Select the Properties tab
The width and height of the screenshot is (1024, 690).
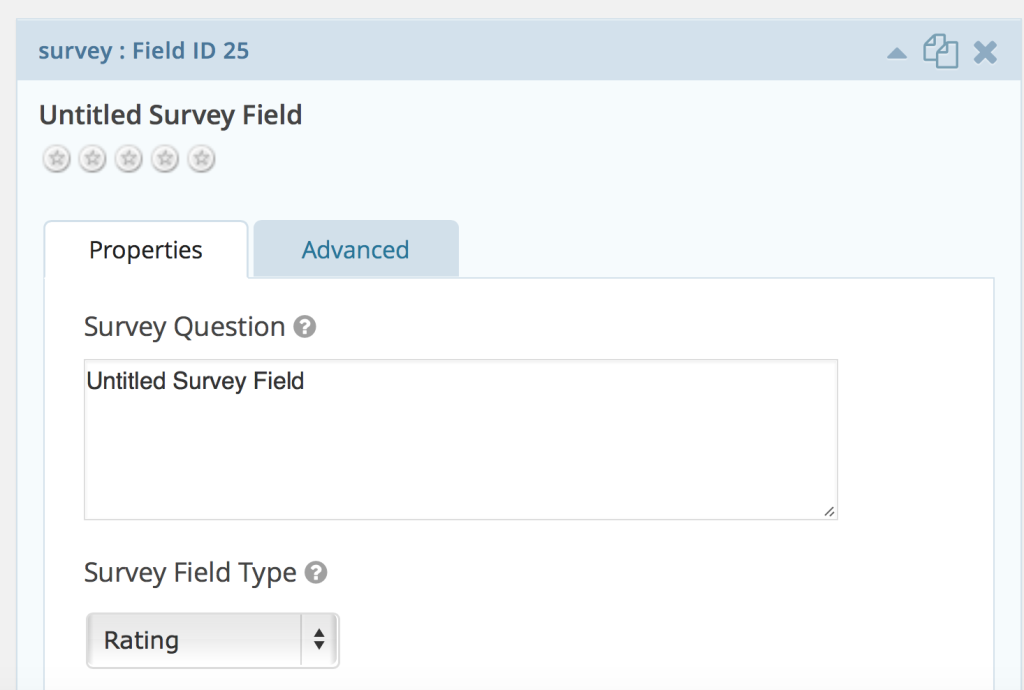[145, 249]
